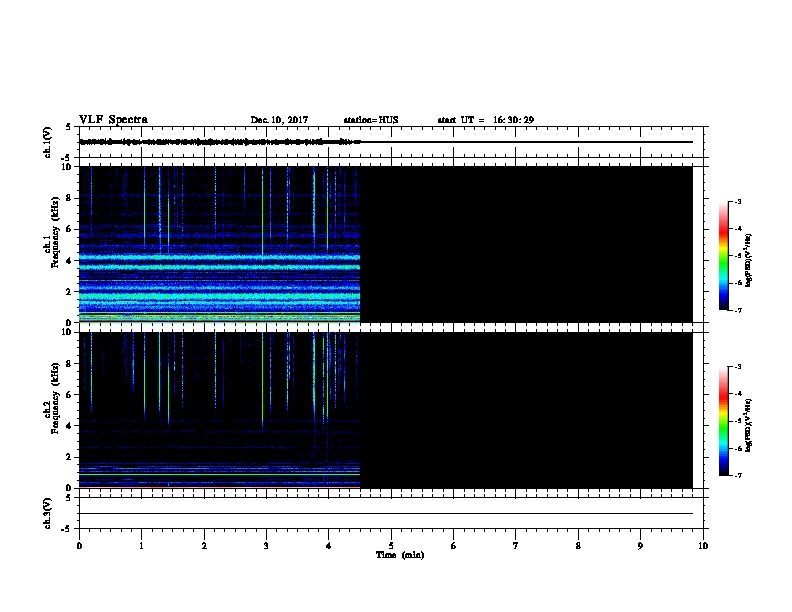The width and height of the screenshot is (792, 612).
Task: Click the "Time (min)" axis label
Action: (x=400, y=555)
